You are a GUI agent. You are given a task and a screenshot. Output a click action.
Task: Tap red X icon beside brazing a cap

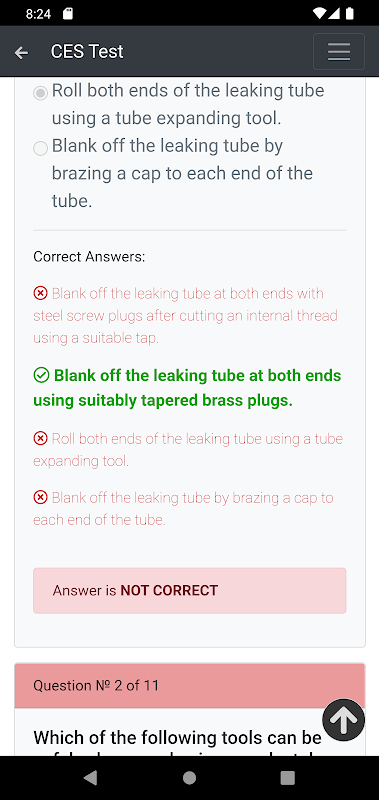[40, 497]
